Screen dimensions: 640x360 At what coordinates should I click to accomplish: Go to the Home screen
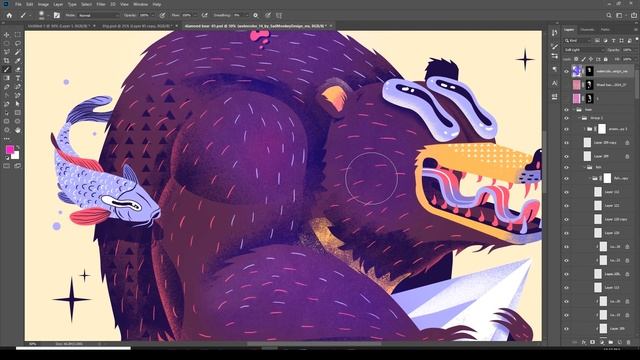9,16
